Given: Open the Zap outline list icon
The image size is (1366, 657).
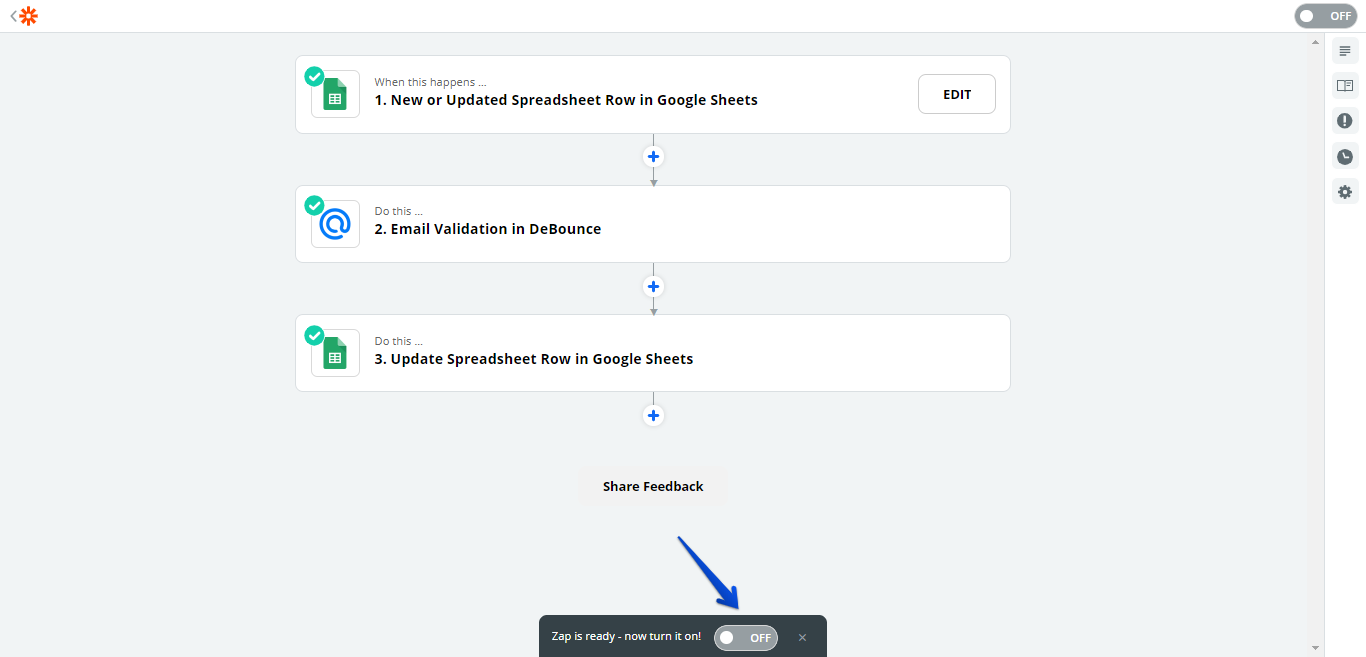Looking at the screenshot, I should click(1345, 51).
